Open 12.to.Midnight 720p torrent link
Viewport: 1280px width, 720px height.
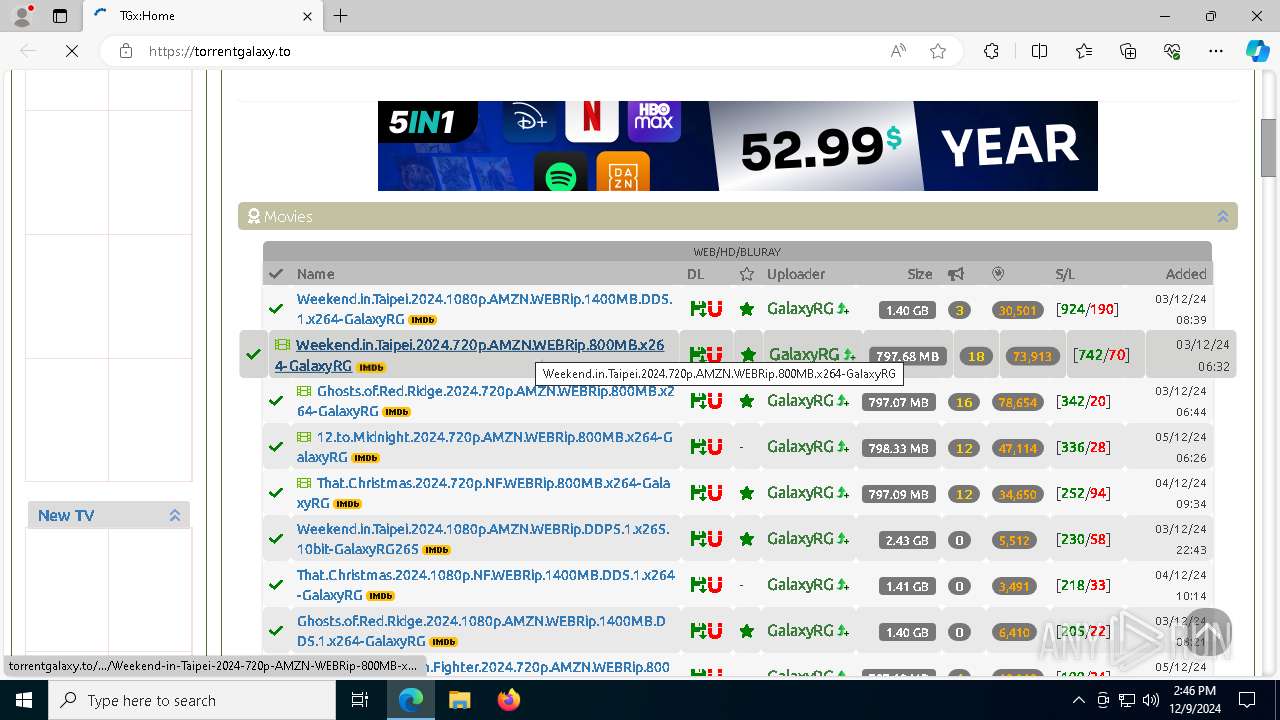pyautogui.click(x=485, y=447)
